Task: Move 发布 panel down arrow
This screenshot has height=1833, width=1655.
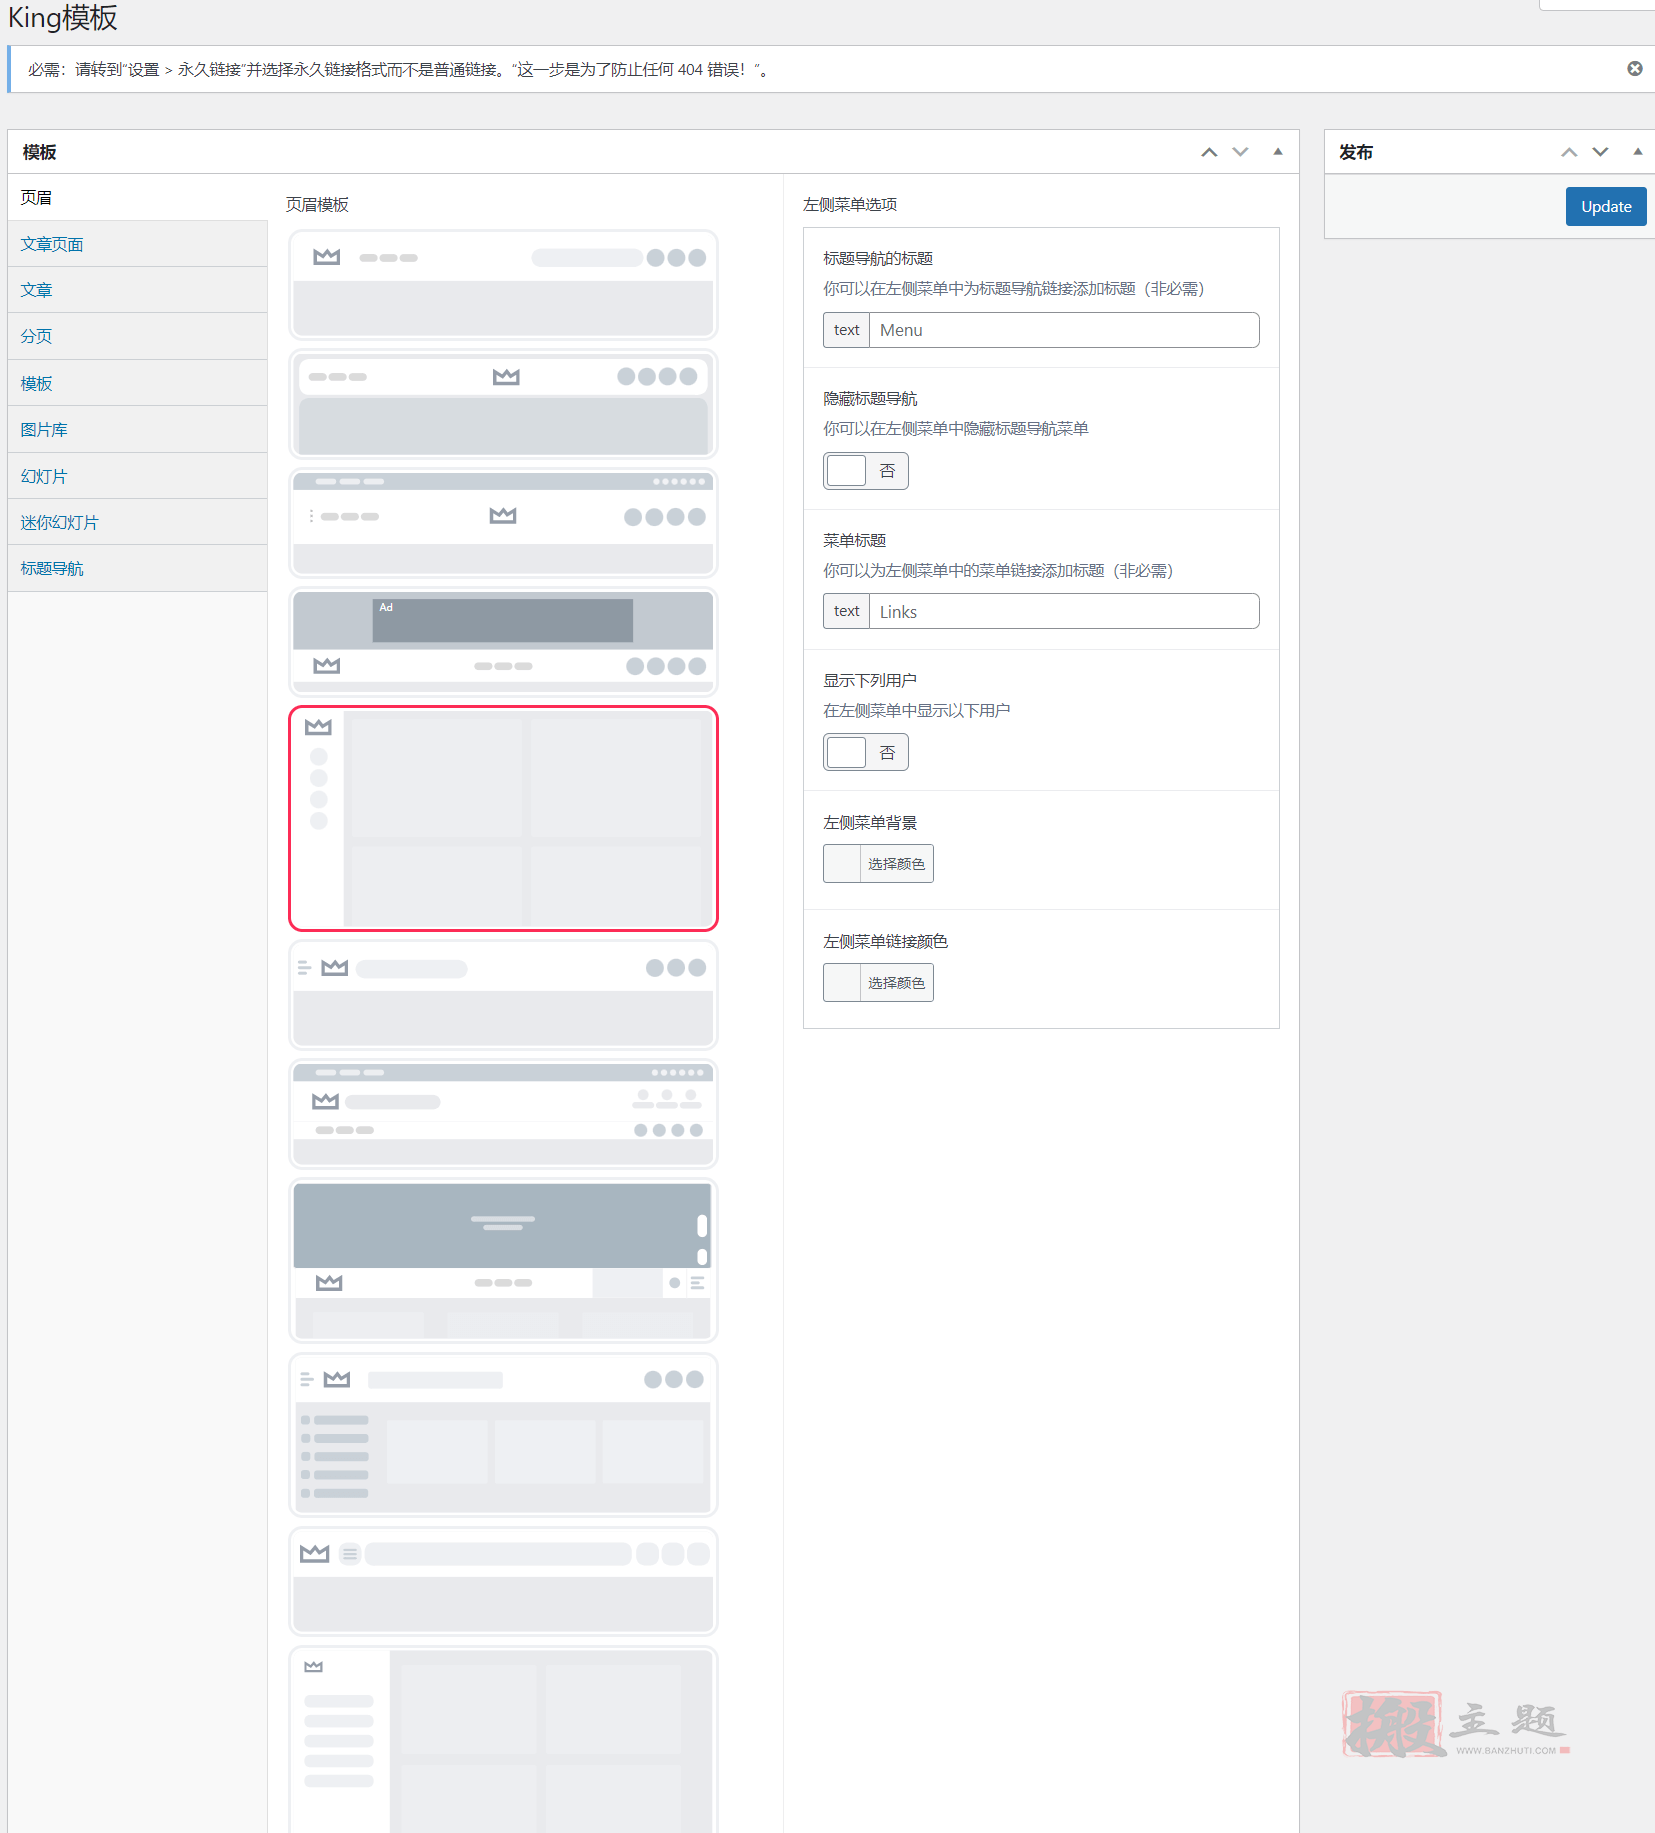Action: pyautogui.click(x=1600, y=152)
